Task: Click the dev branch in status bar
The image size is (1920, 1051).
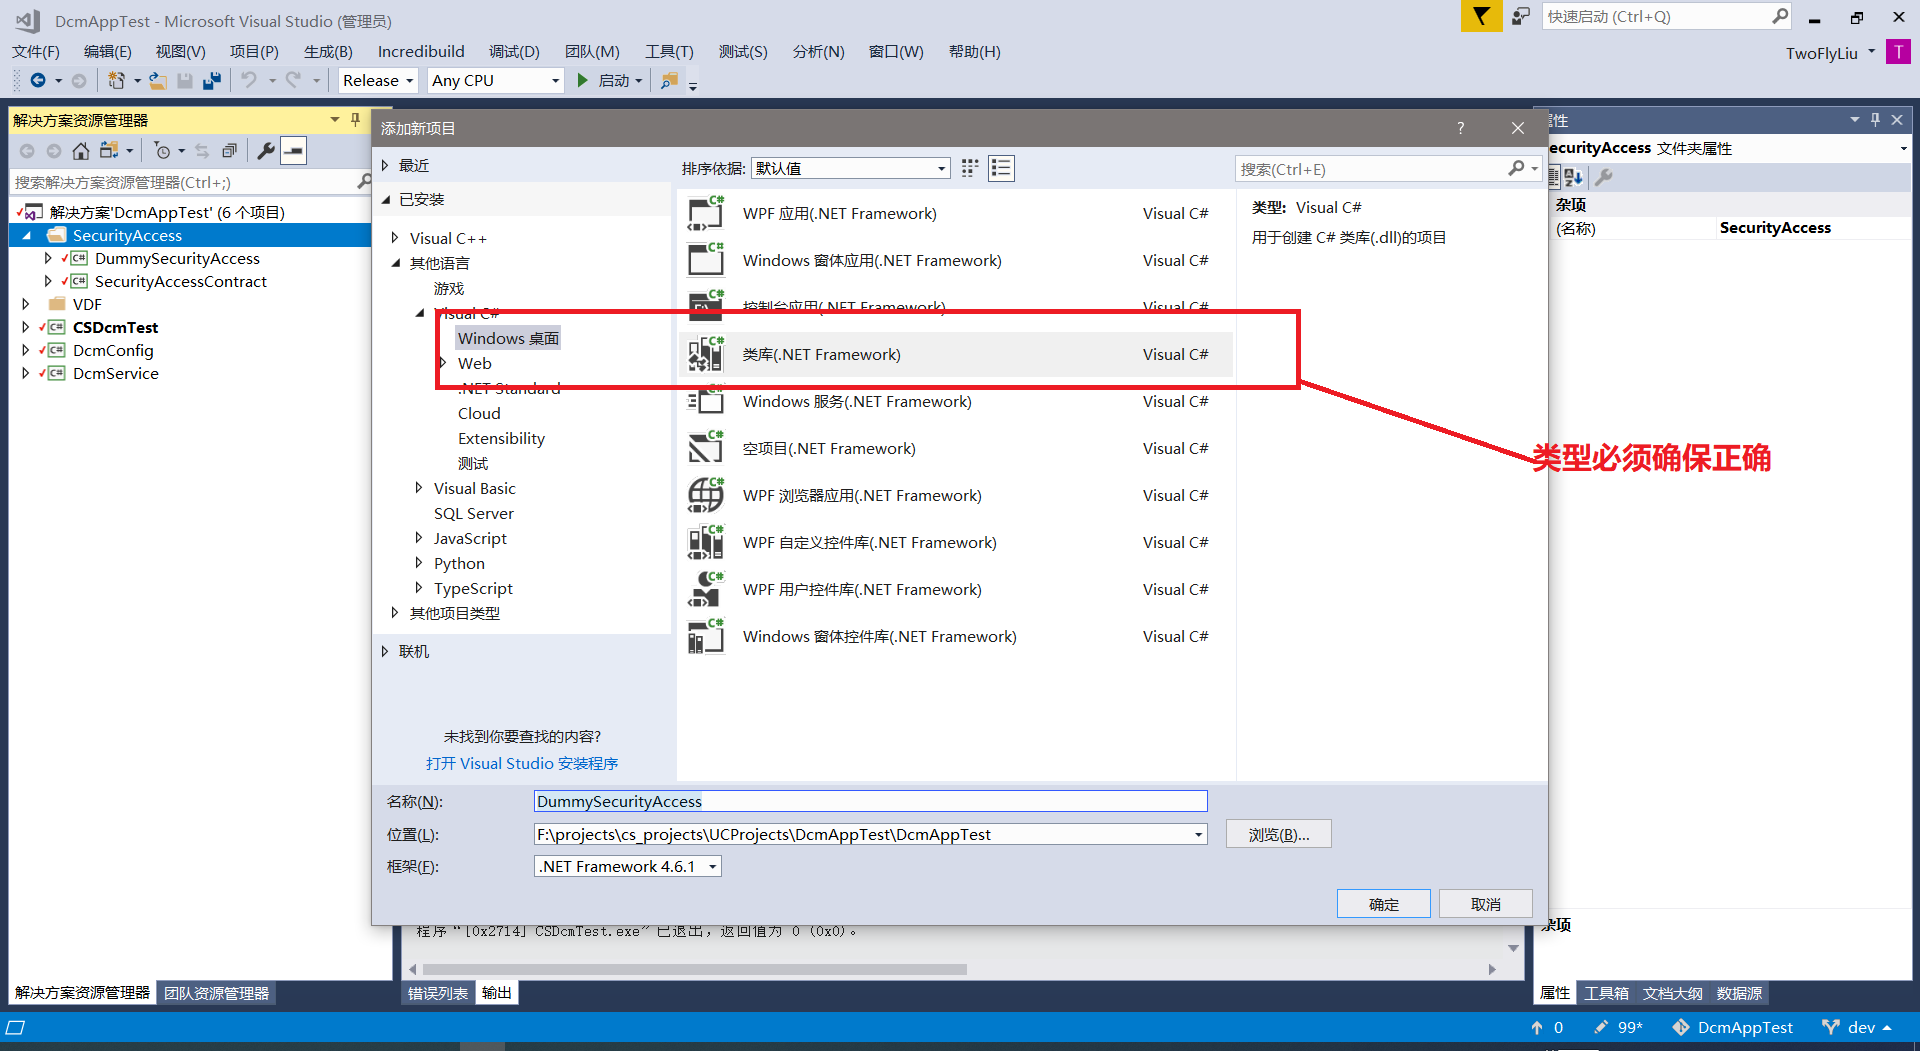Action: [x=1857, y=1027]
